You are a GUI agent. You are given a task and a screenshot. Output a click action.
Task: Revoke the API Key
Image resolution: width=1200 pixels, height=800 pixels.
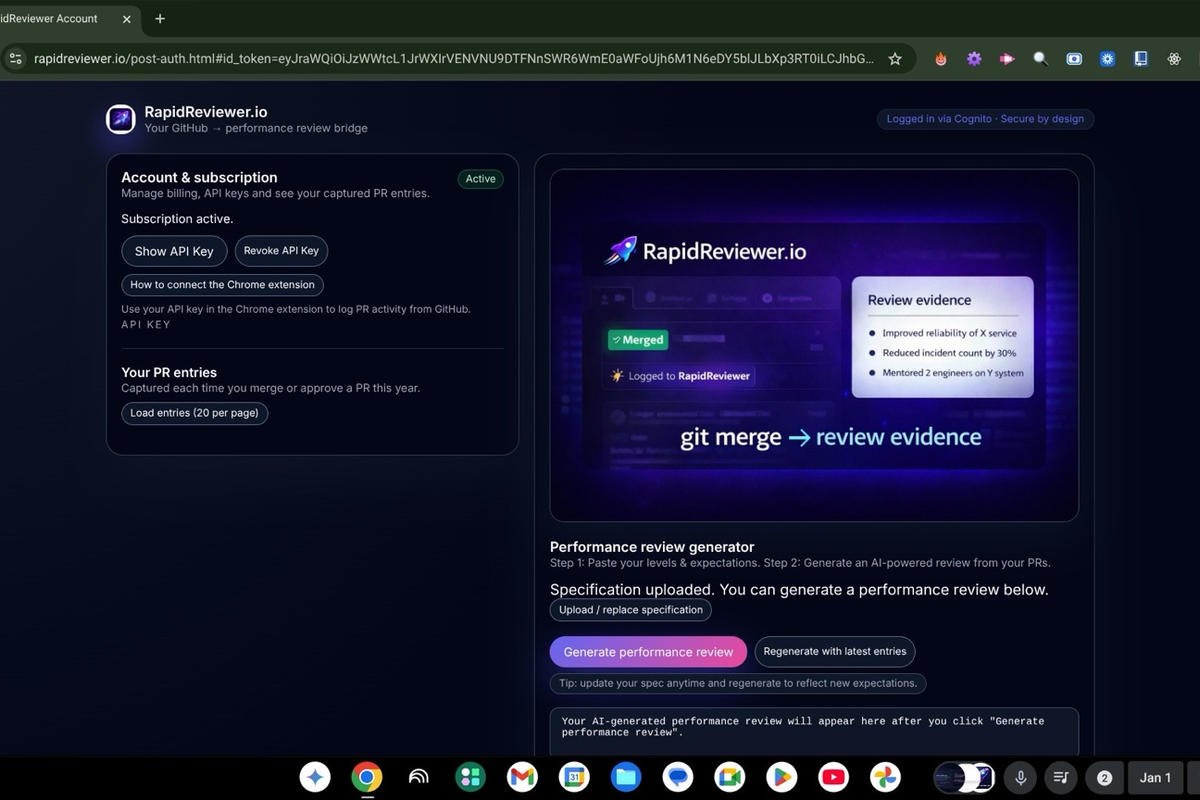coord(281,251)
